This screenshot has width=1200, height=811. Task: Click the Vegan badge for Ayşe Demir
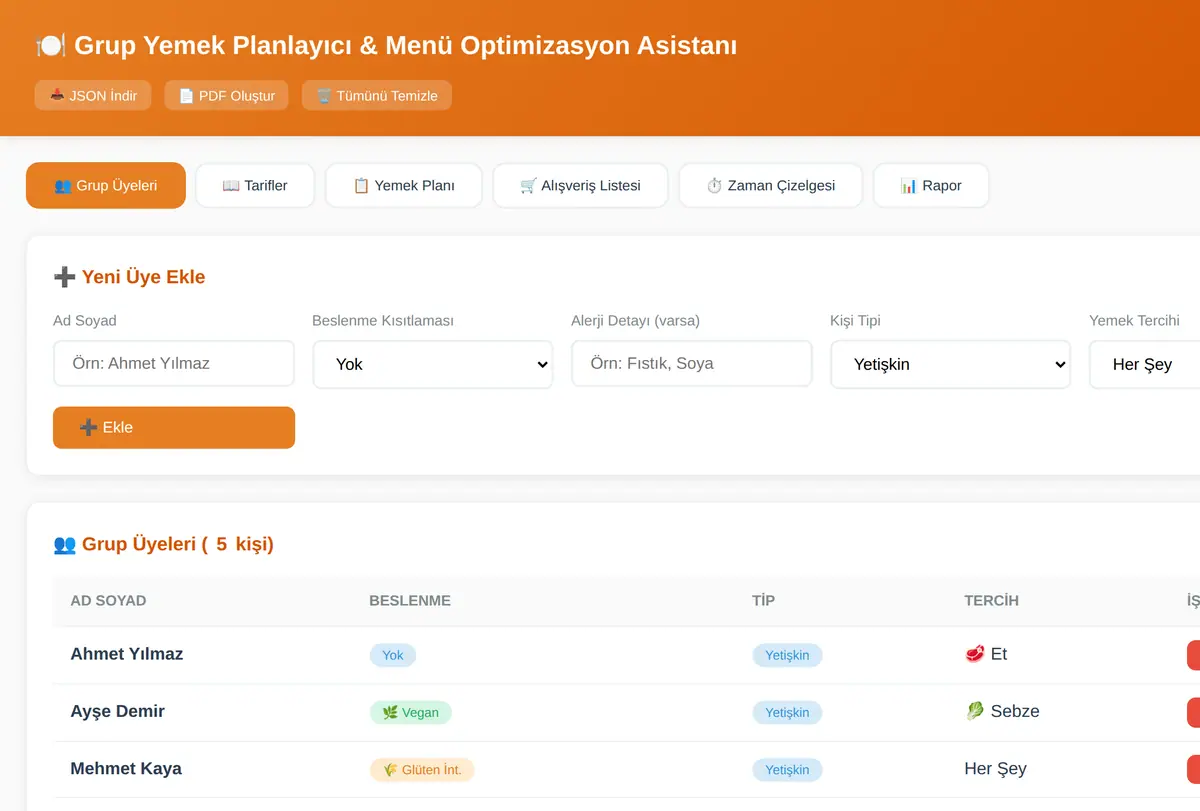(x=411, y=713)
